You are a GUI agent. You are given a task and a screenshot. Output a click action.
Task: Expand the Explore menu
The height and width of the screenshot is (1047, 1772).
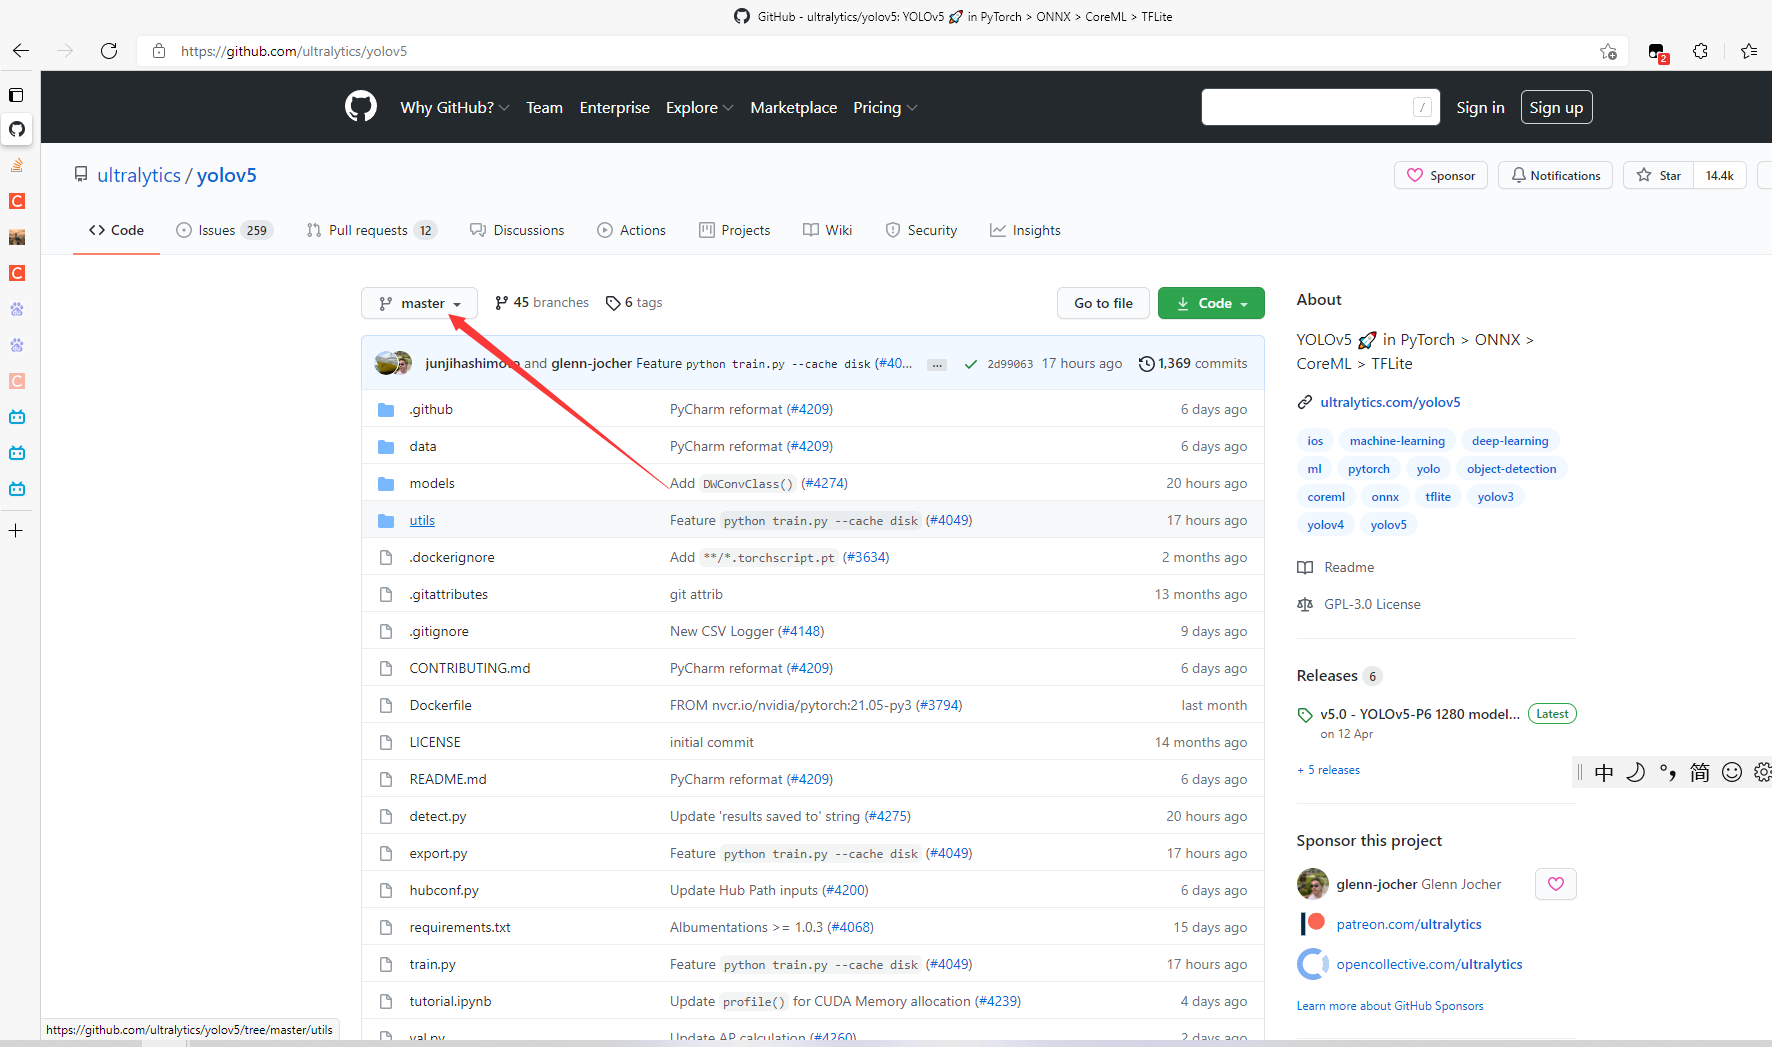pos(700,107)
